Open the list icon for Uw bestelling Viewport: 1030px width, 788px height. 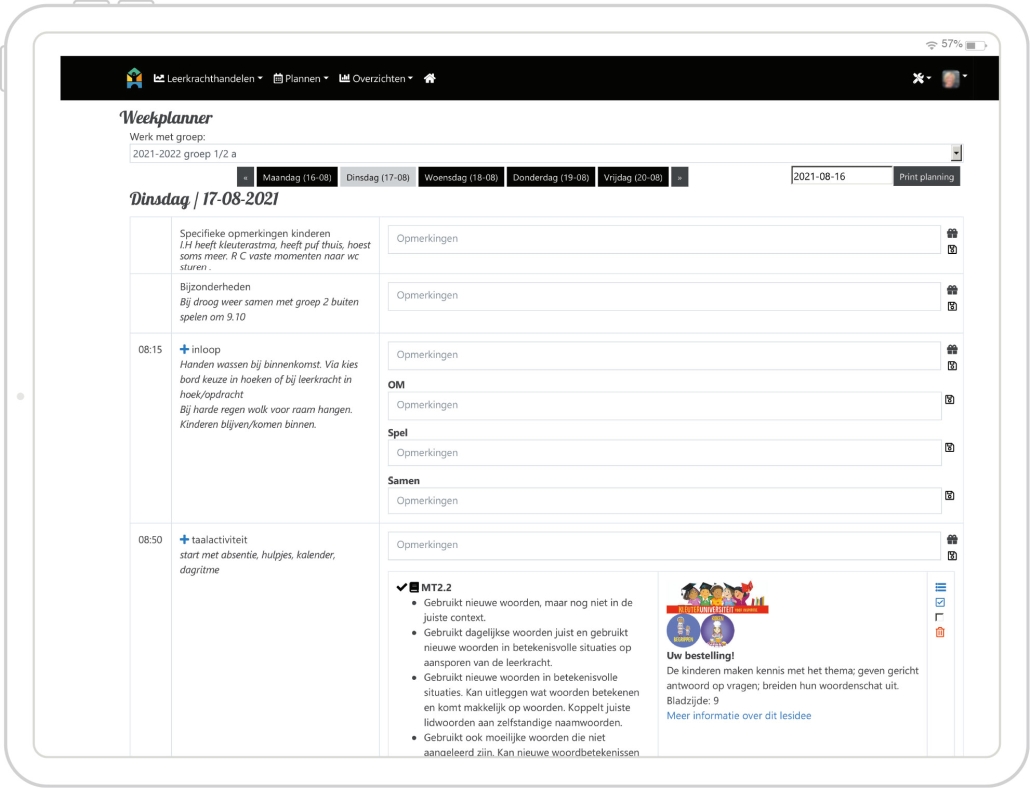click(x=940, y=587)
